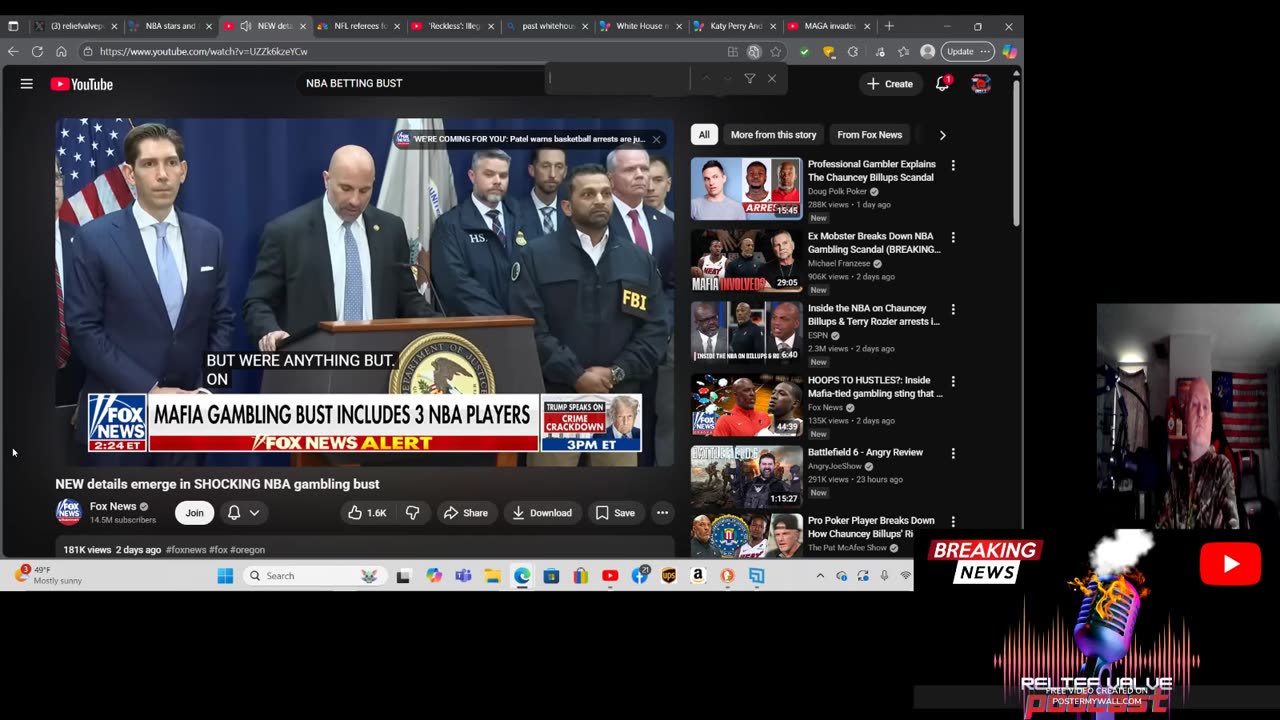Open options for Inside the NBA video
The image size is (1280, 720).
pos(953,309)
